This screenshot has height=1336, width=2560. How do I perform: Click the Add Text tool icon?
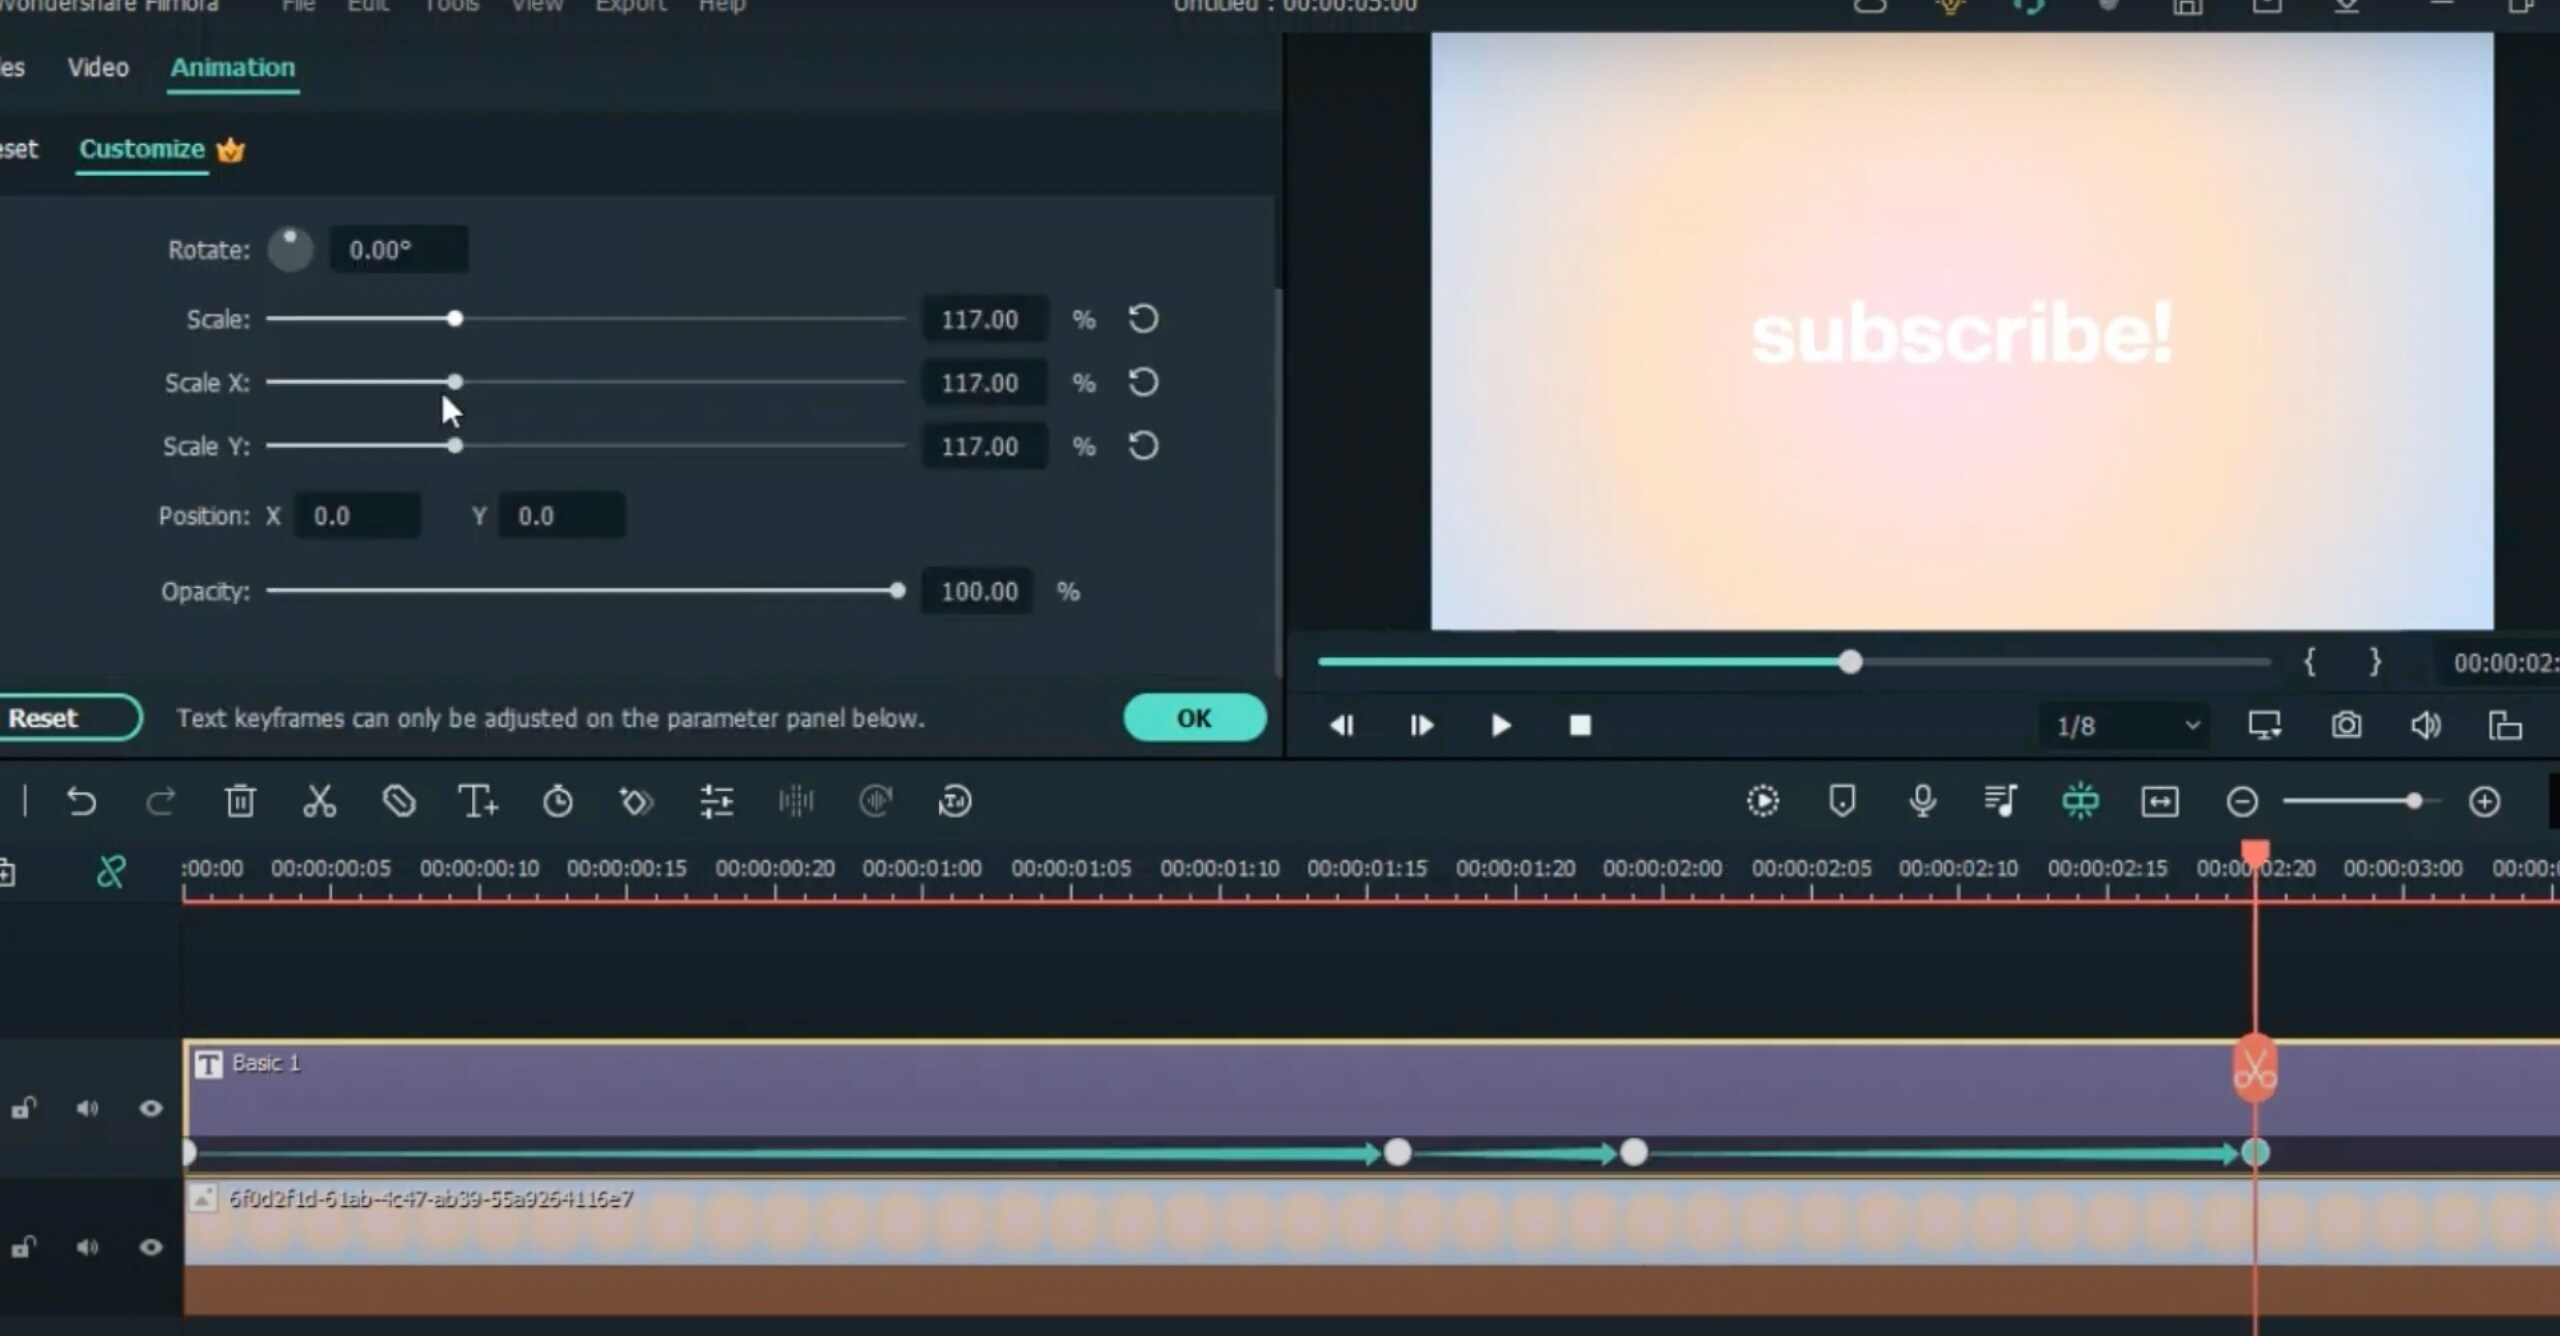tap(477, 801)
